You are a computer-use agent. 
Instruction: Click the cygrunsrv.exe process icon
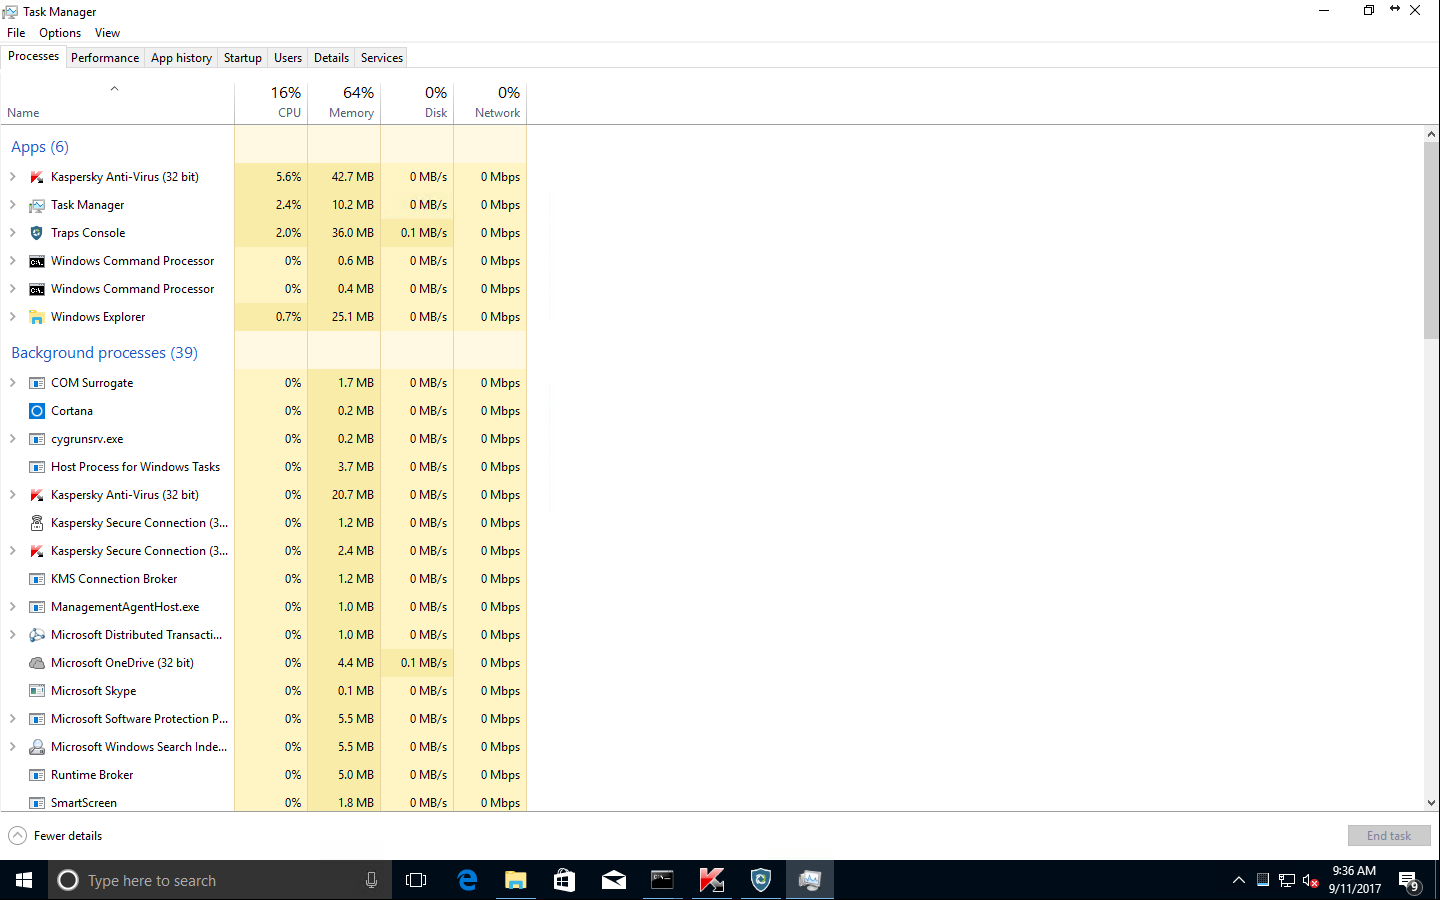click(37, 439)
